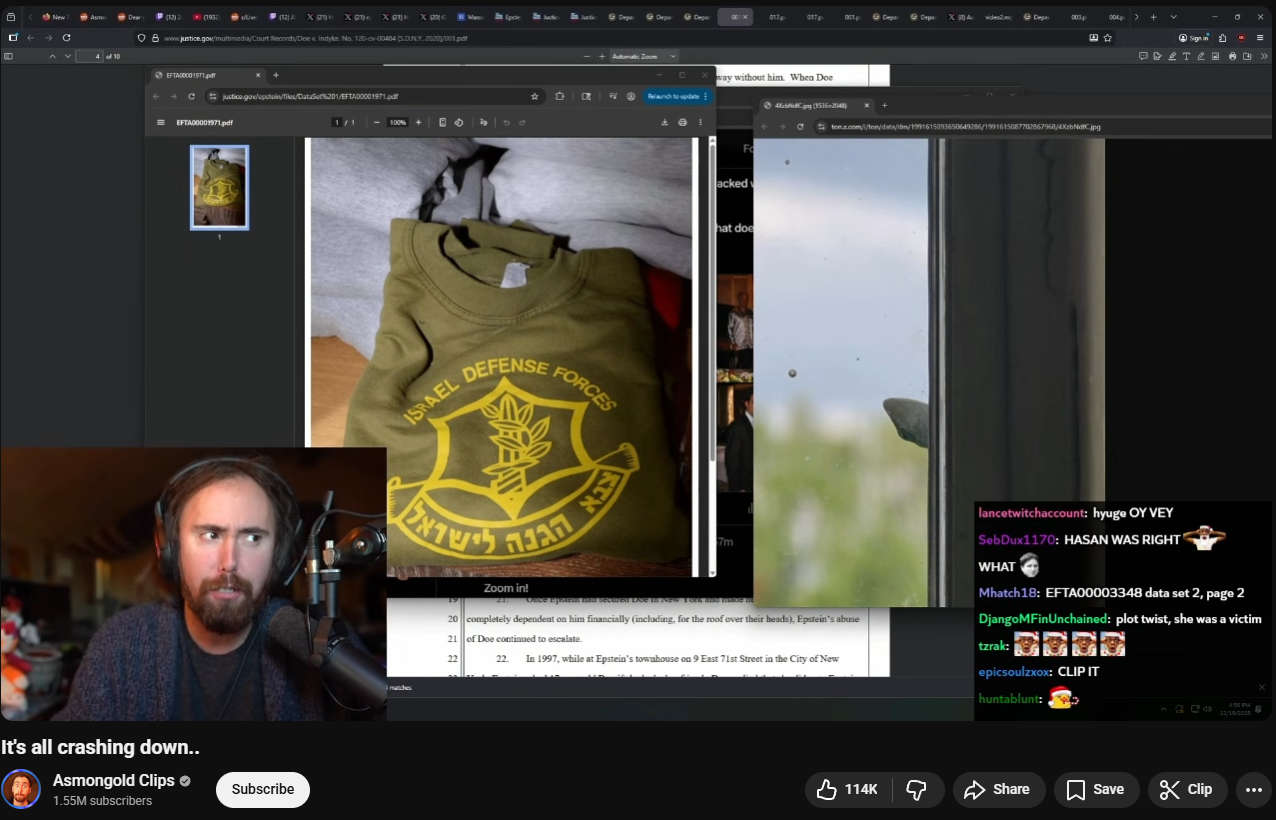Image resolution: width=1276 pixels, height=820 pixels.
Task: Toggle fit to page in Chrome PDF
Action: pos(443,122)
